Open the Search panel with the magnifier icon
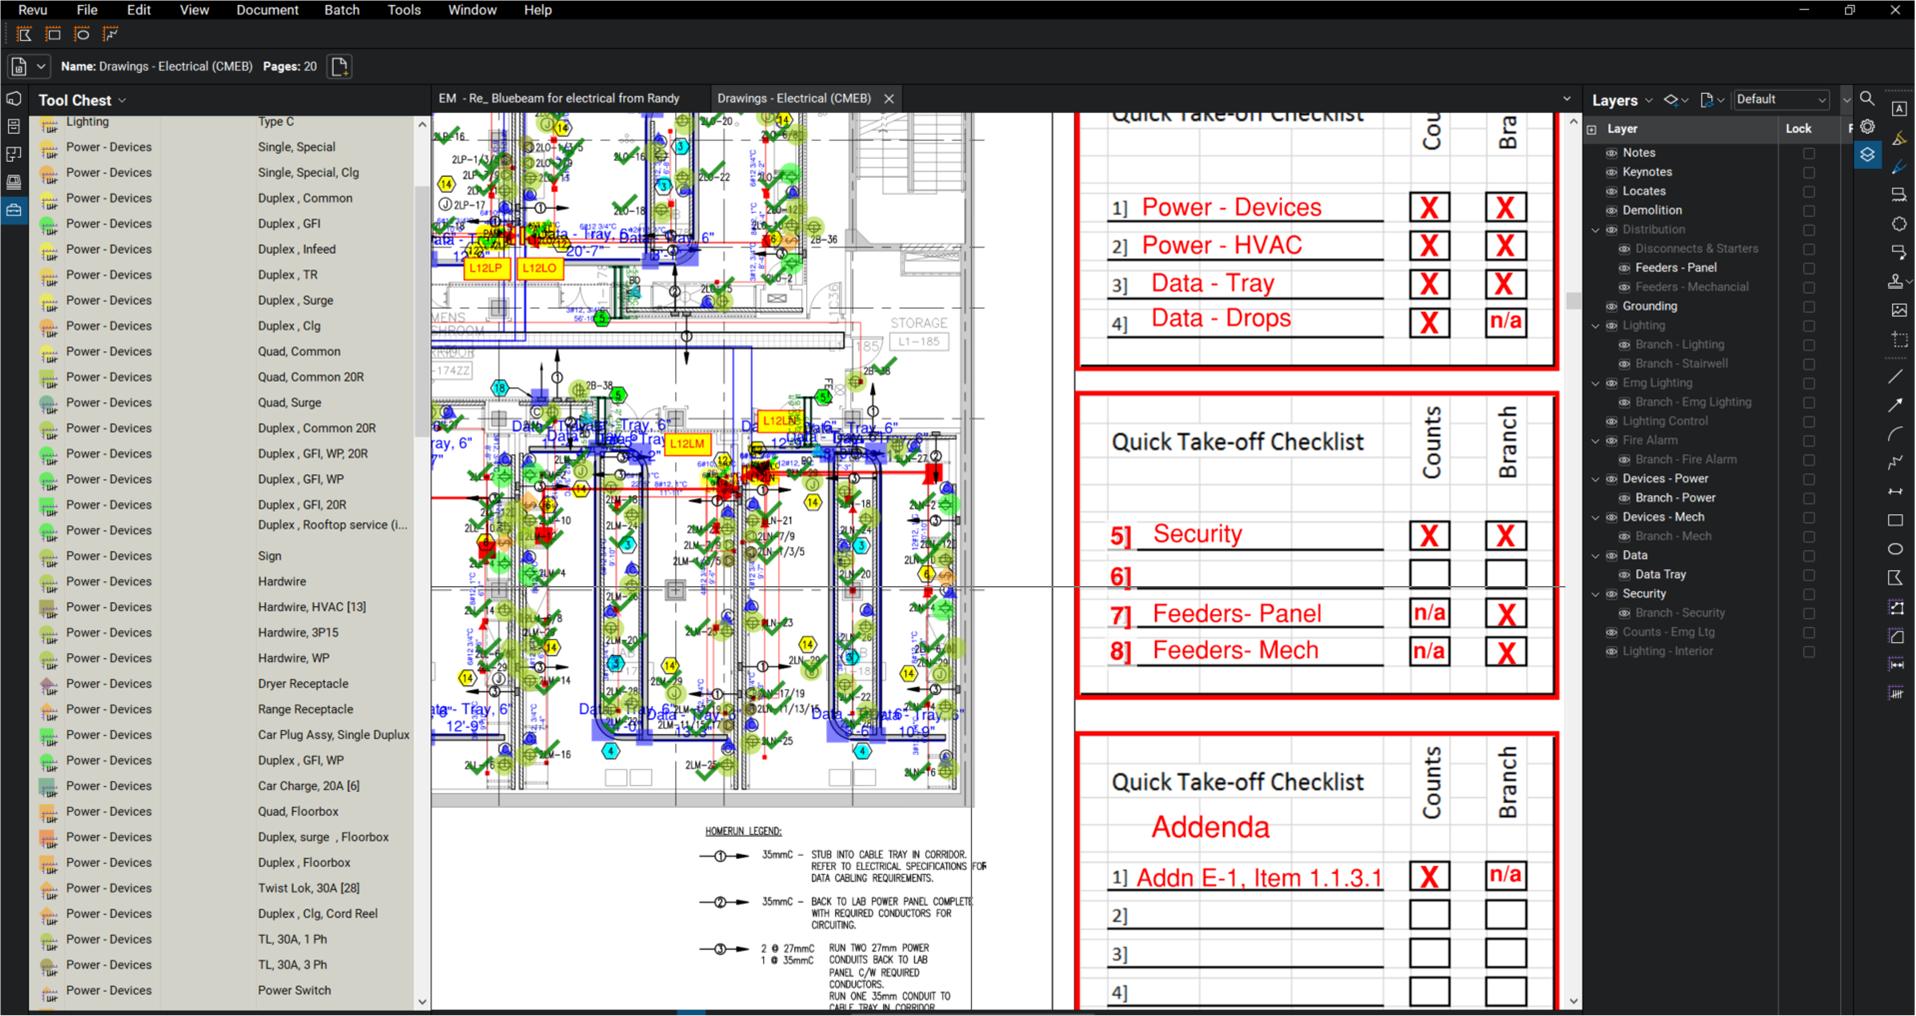 (x=1867, y=99)
